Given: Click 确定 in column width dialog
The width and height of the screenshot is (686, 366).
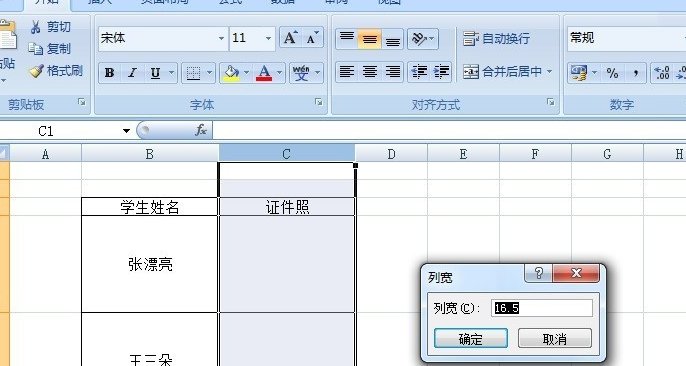Looking at the screenshot, I should point(471,338).
